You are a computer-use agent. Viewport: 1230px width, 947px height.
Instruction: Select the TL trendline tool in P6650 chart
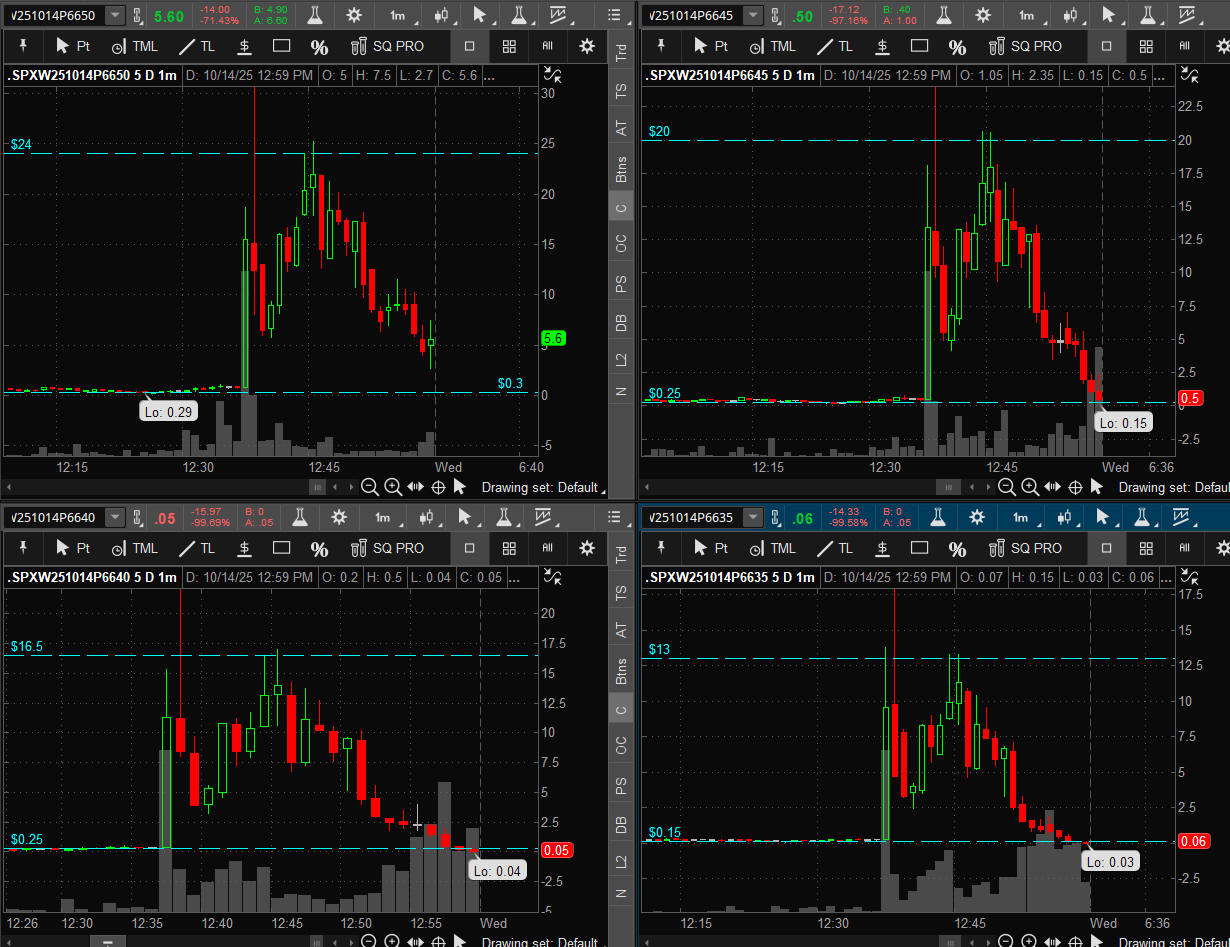pos(197,46)
